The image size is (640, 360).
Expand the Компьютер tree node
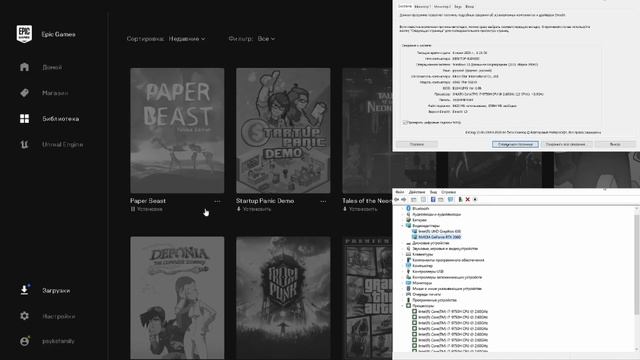(x=402, y=266)
